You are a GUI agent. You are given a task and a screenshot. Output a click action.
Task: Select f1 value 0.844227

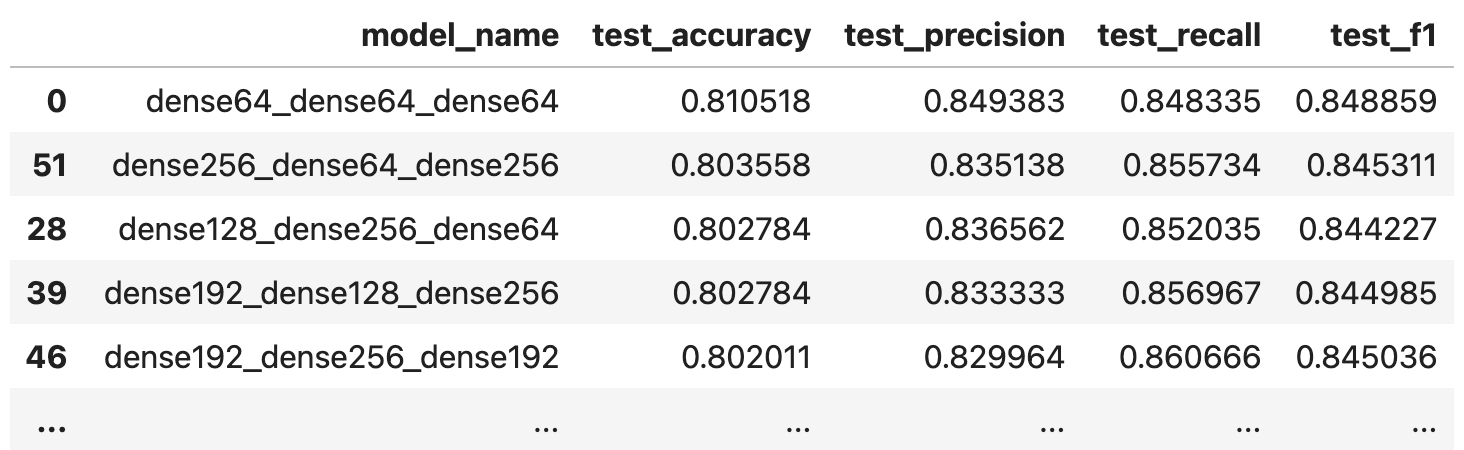point(1367,229)
